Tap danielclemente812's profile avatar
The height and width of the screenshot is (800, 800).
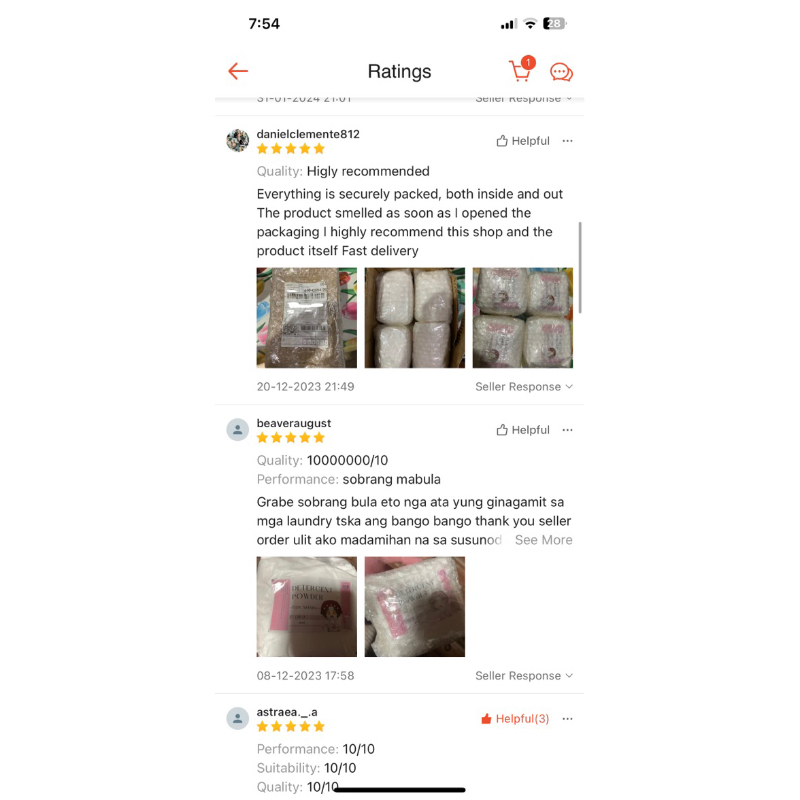pos(238,140)
